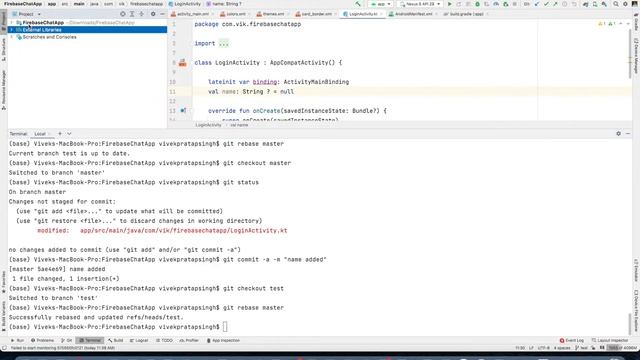This screenshot has width=640, height=360.
Task: Open the Run tool window
Action: point(18,340)
